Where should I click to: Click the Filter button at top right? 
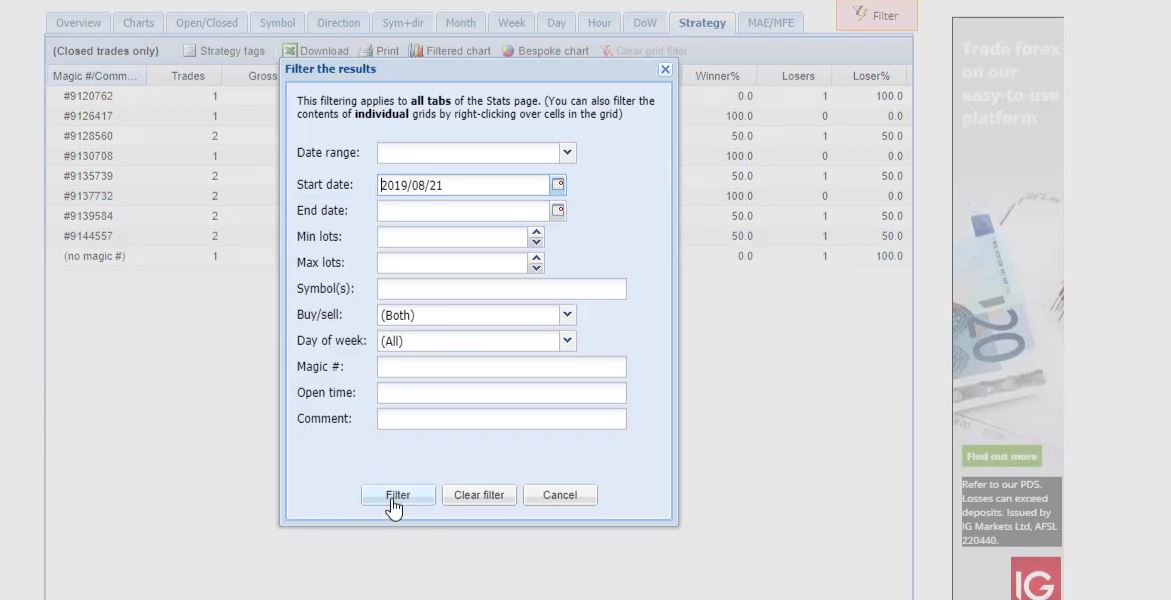[x=876, y=15]
